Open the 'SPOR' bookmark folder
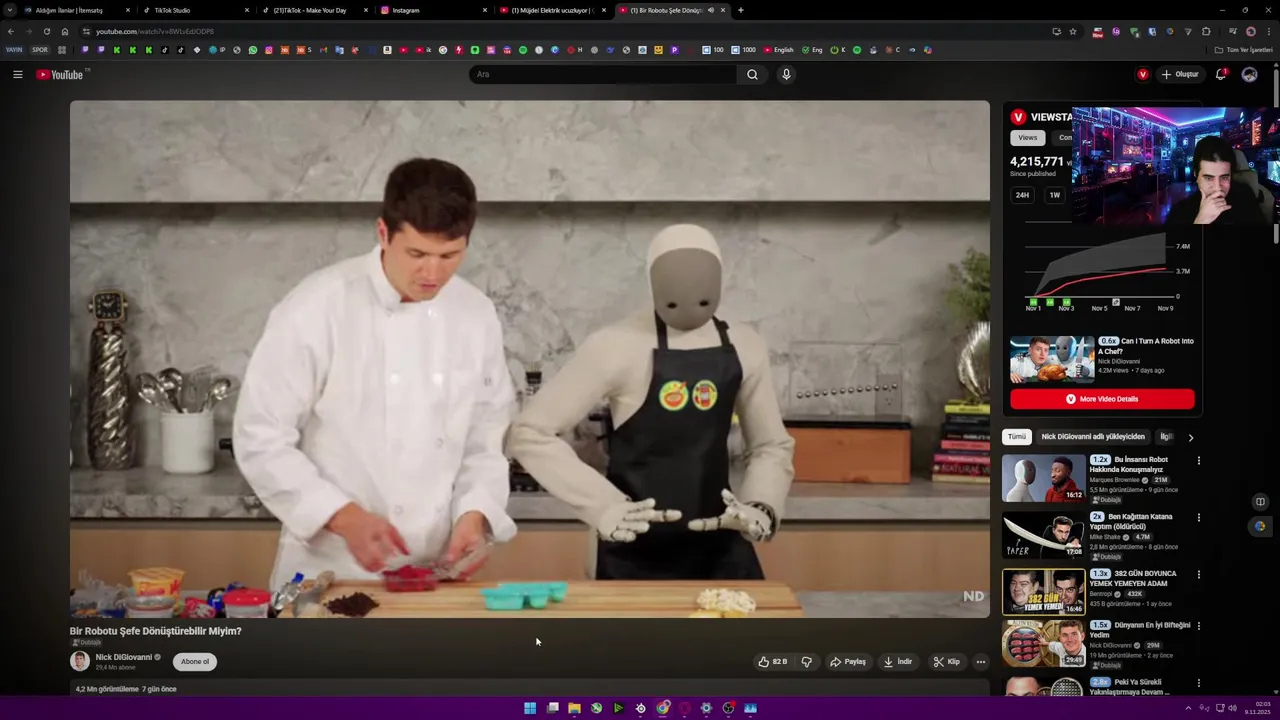 point(40,50)
